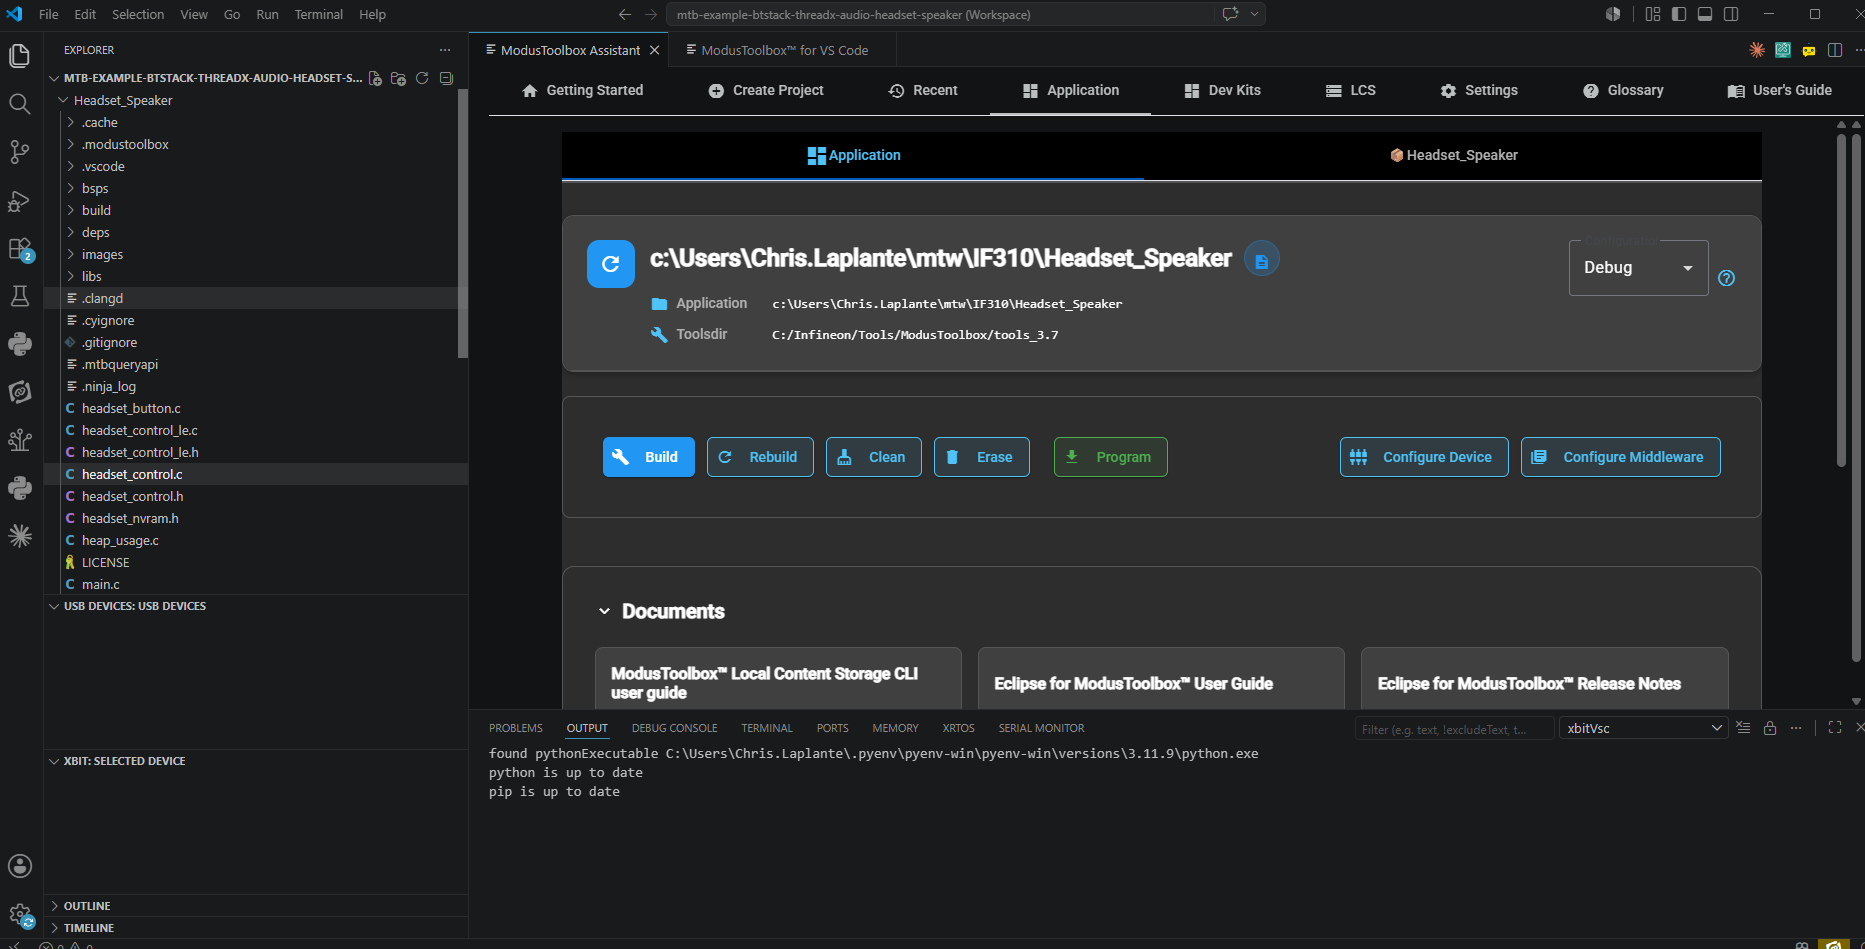This screenshot has height=949, width=1865.
Task: Collapse the USB DEVICES section
Action: [x=256, y=606]
